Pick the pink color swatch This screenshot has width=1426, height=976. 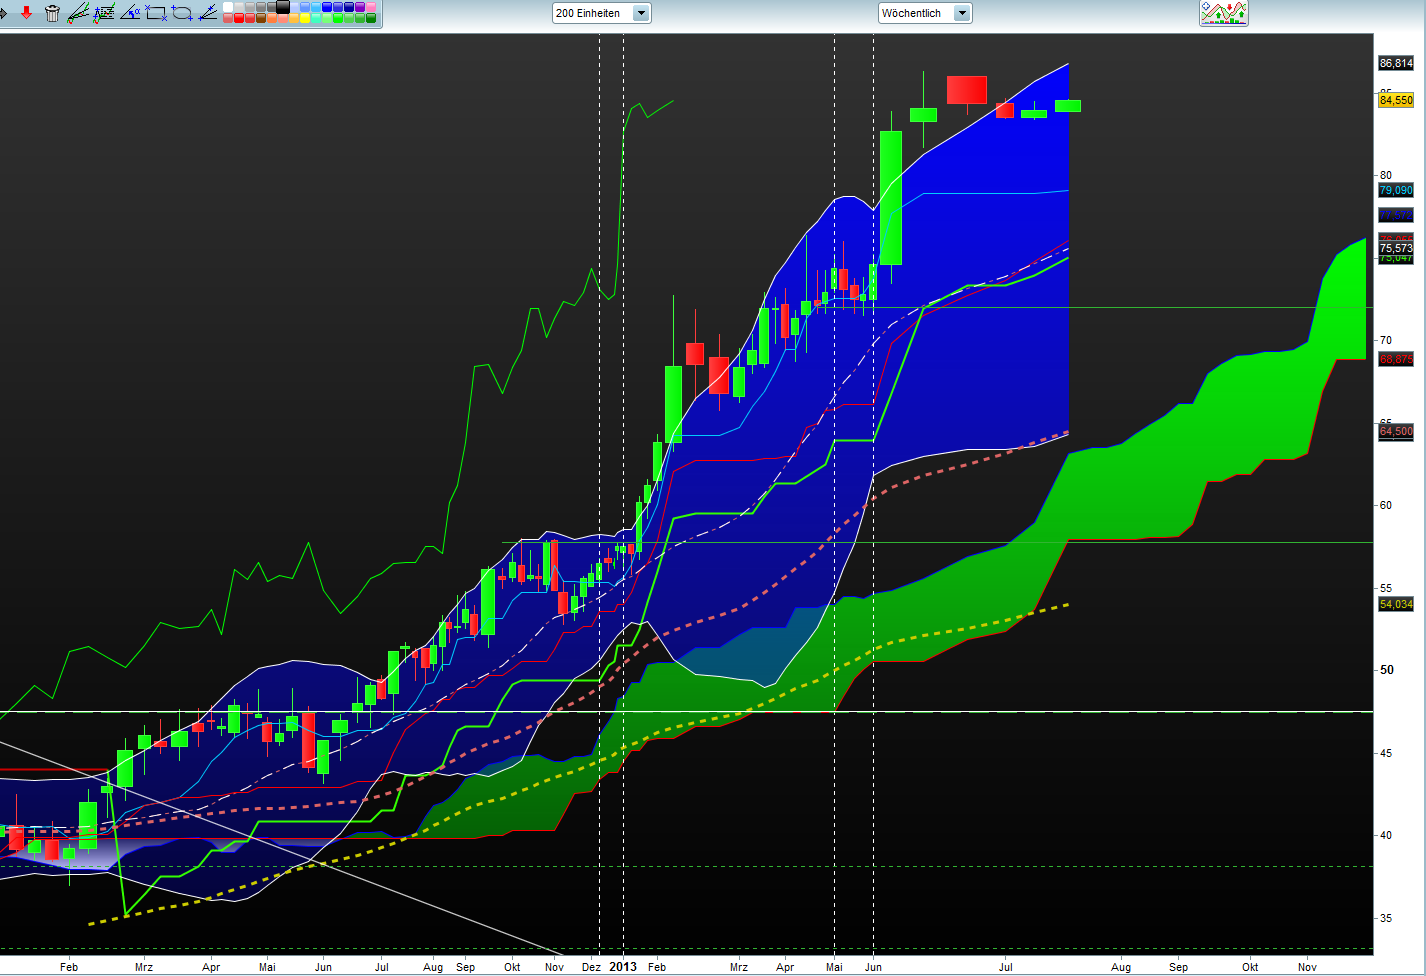tap(371, 7)
